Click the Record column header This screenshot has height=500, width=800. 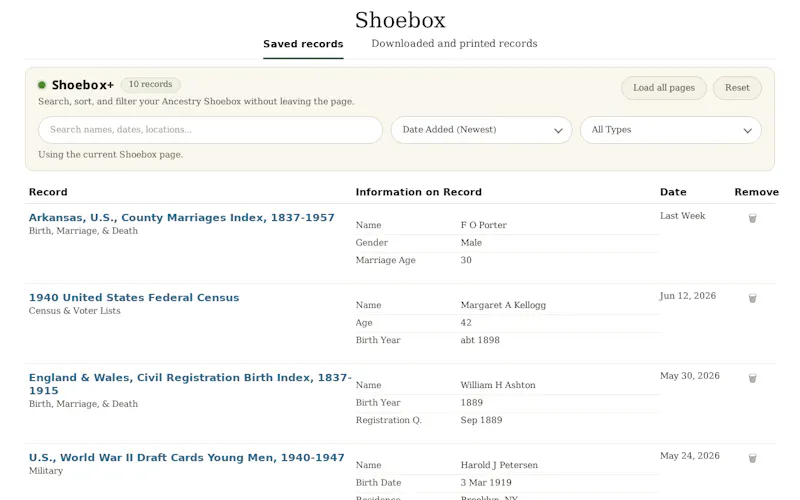[x=48, y=192]
